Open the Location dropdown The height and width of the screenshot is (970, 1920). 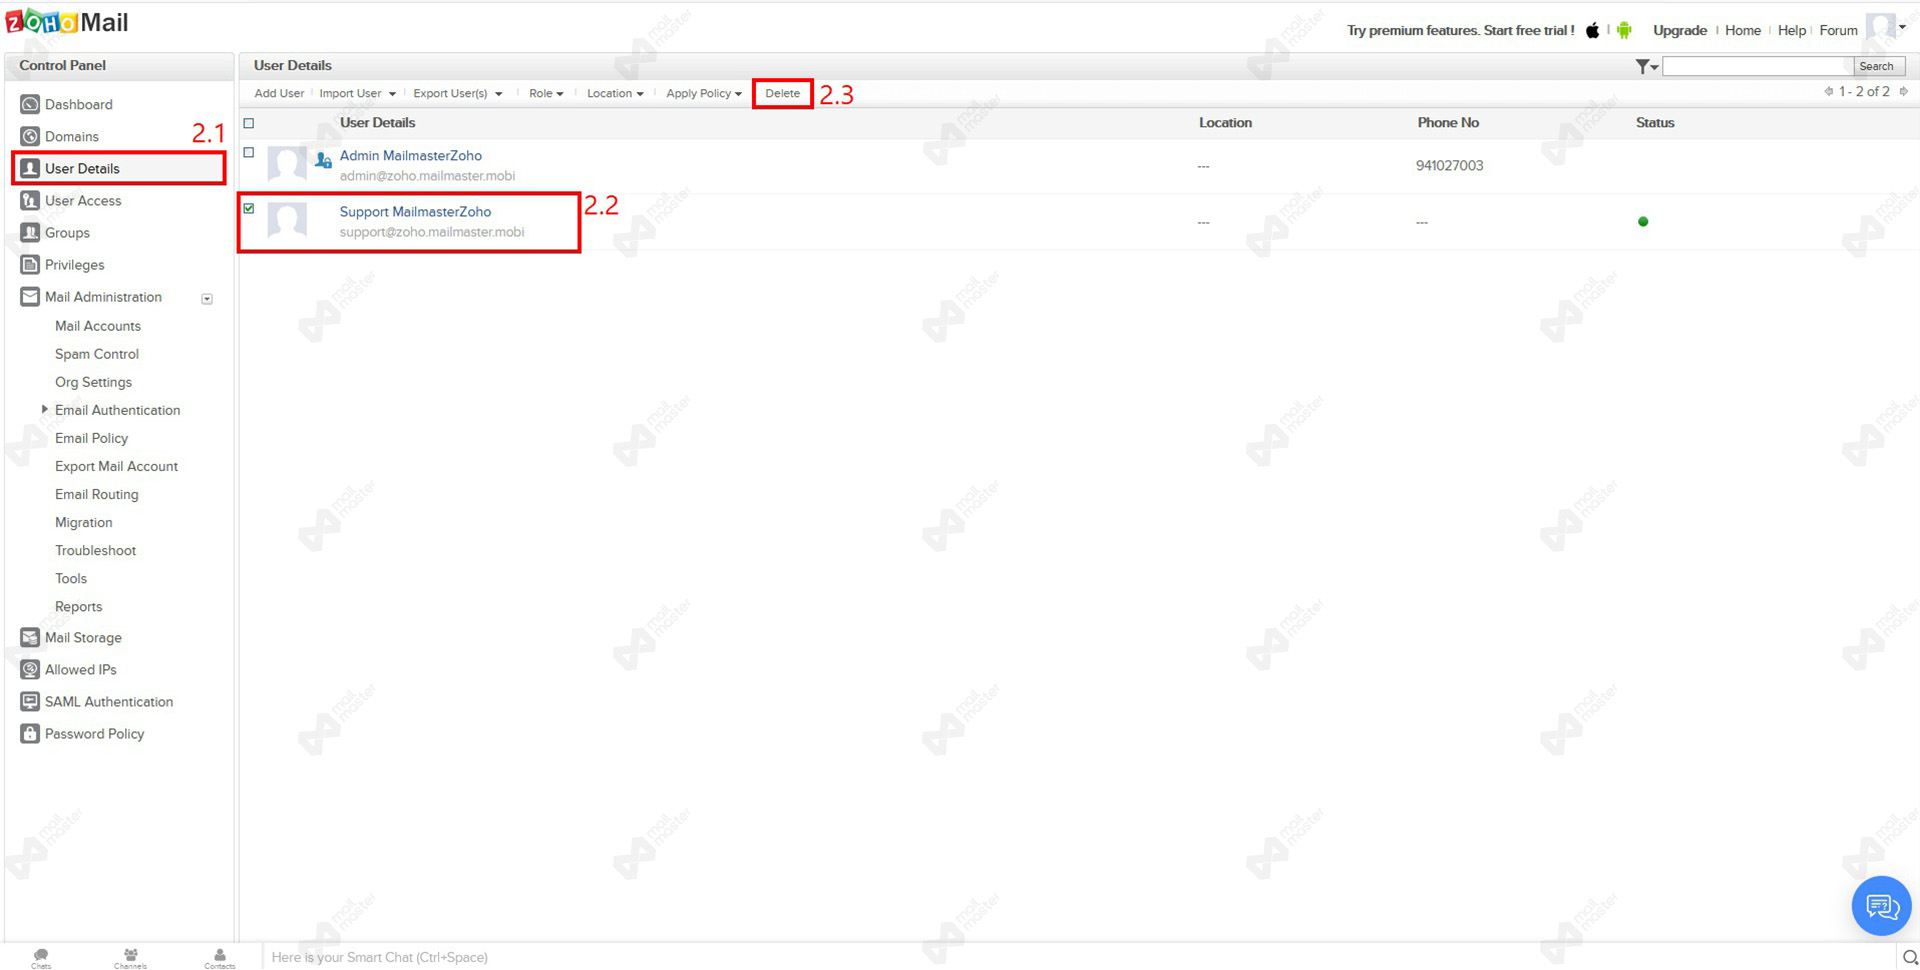pos(615,93)
